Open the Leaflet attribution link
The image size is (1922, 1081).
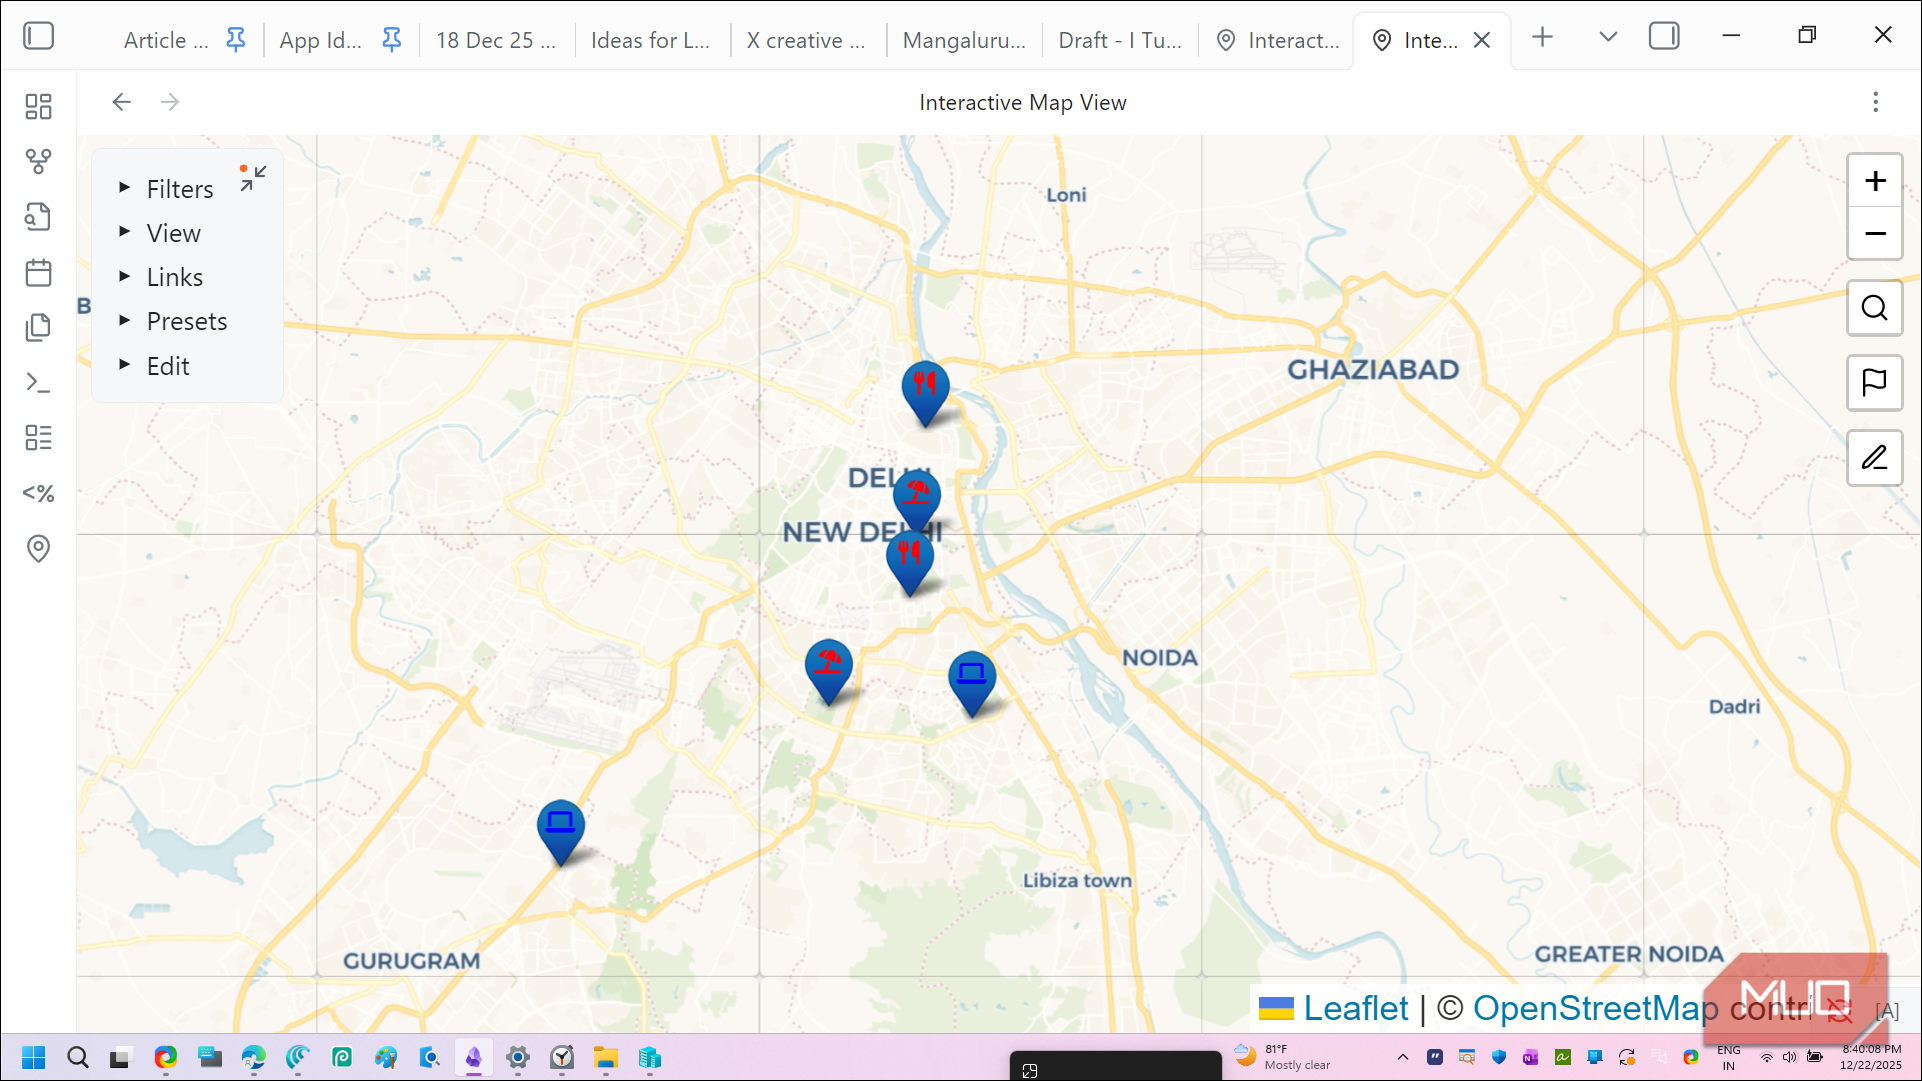pos(1355,1008)
